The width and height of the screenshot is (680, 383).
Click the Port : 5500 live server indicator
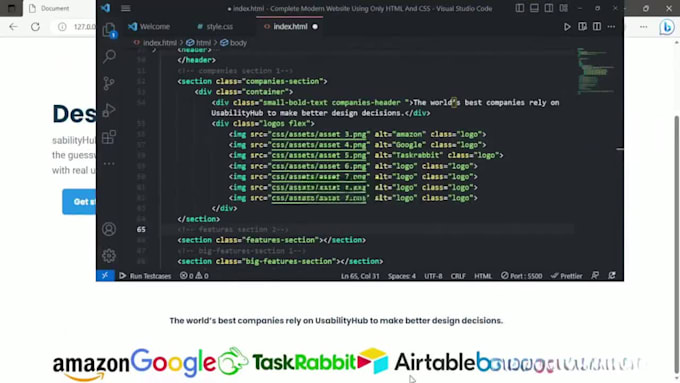pyautogui.click(x=521, y=276)
